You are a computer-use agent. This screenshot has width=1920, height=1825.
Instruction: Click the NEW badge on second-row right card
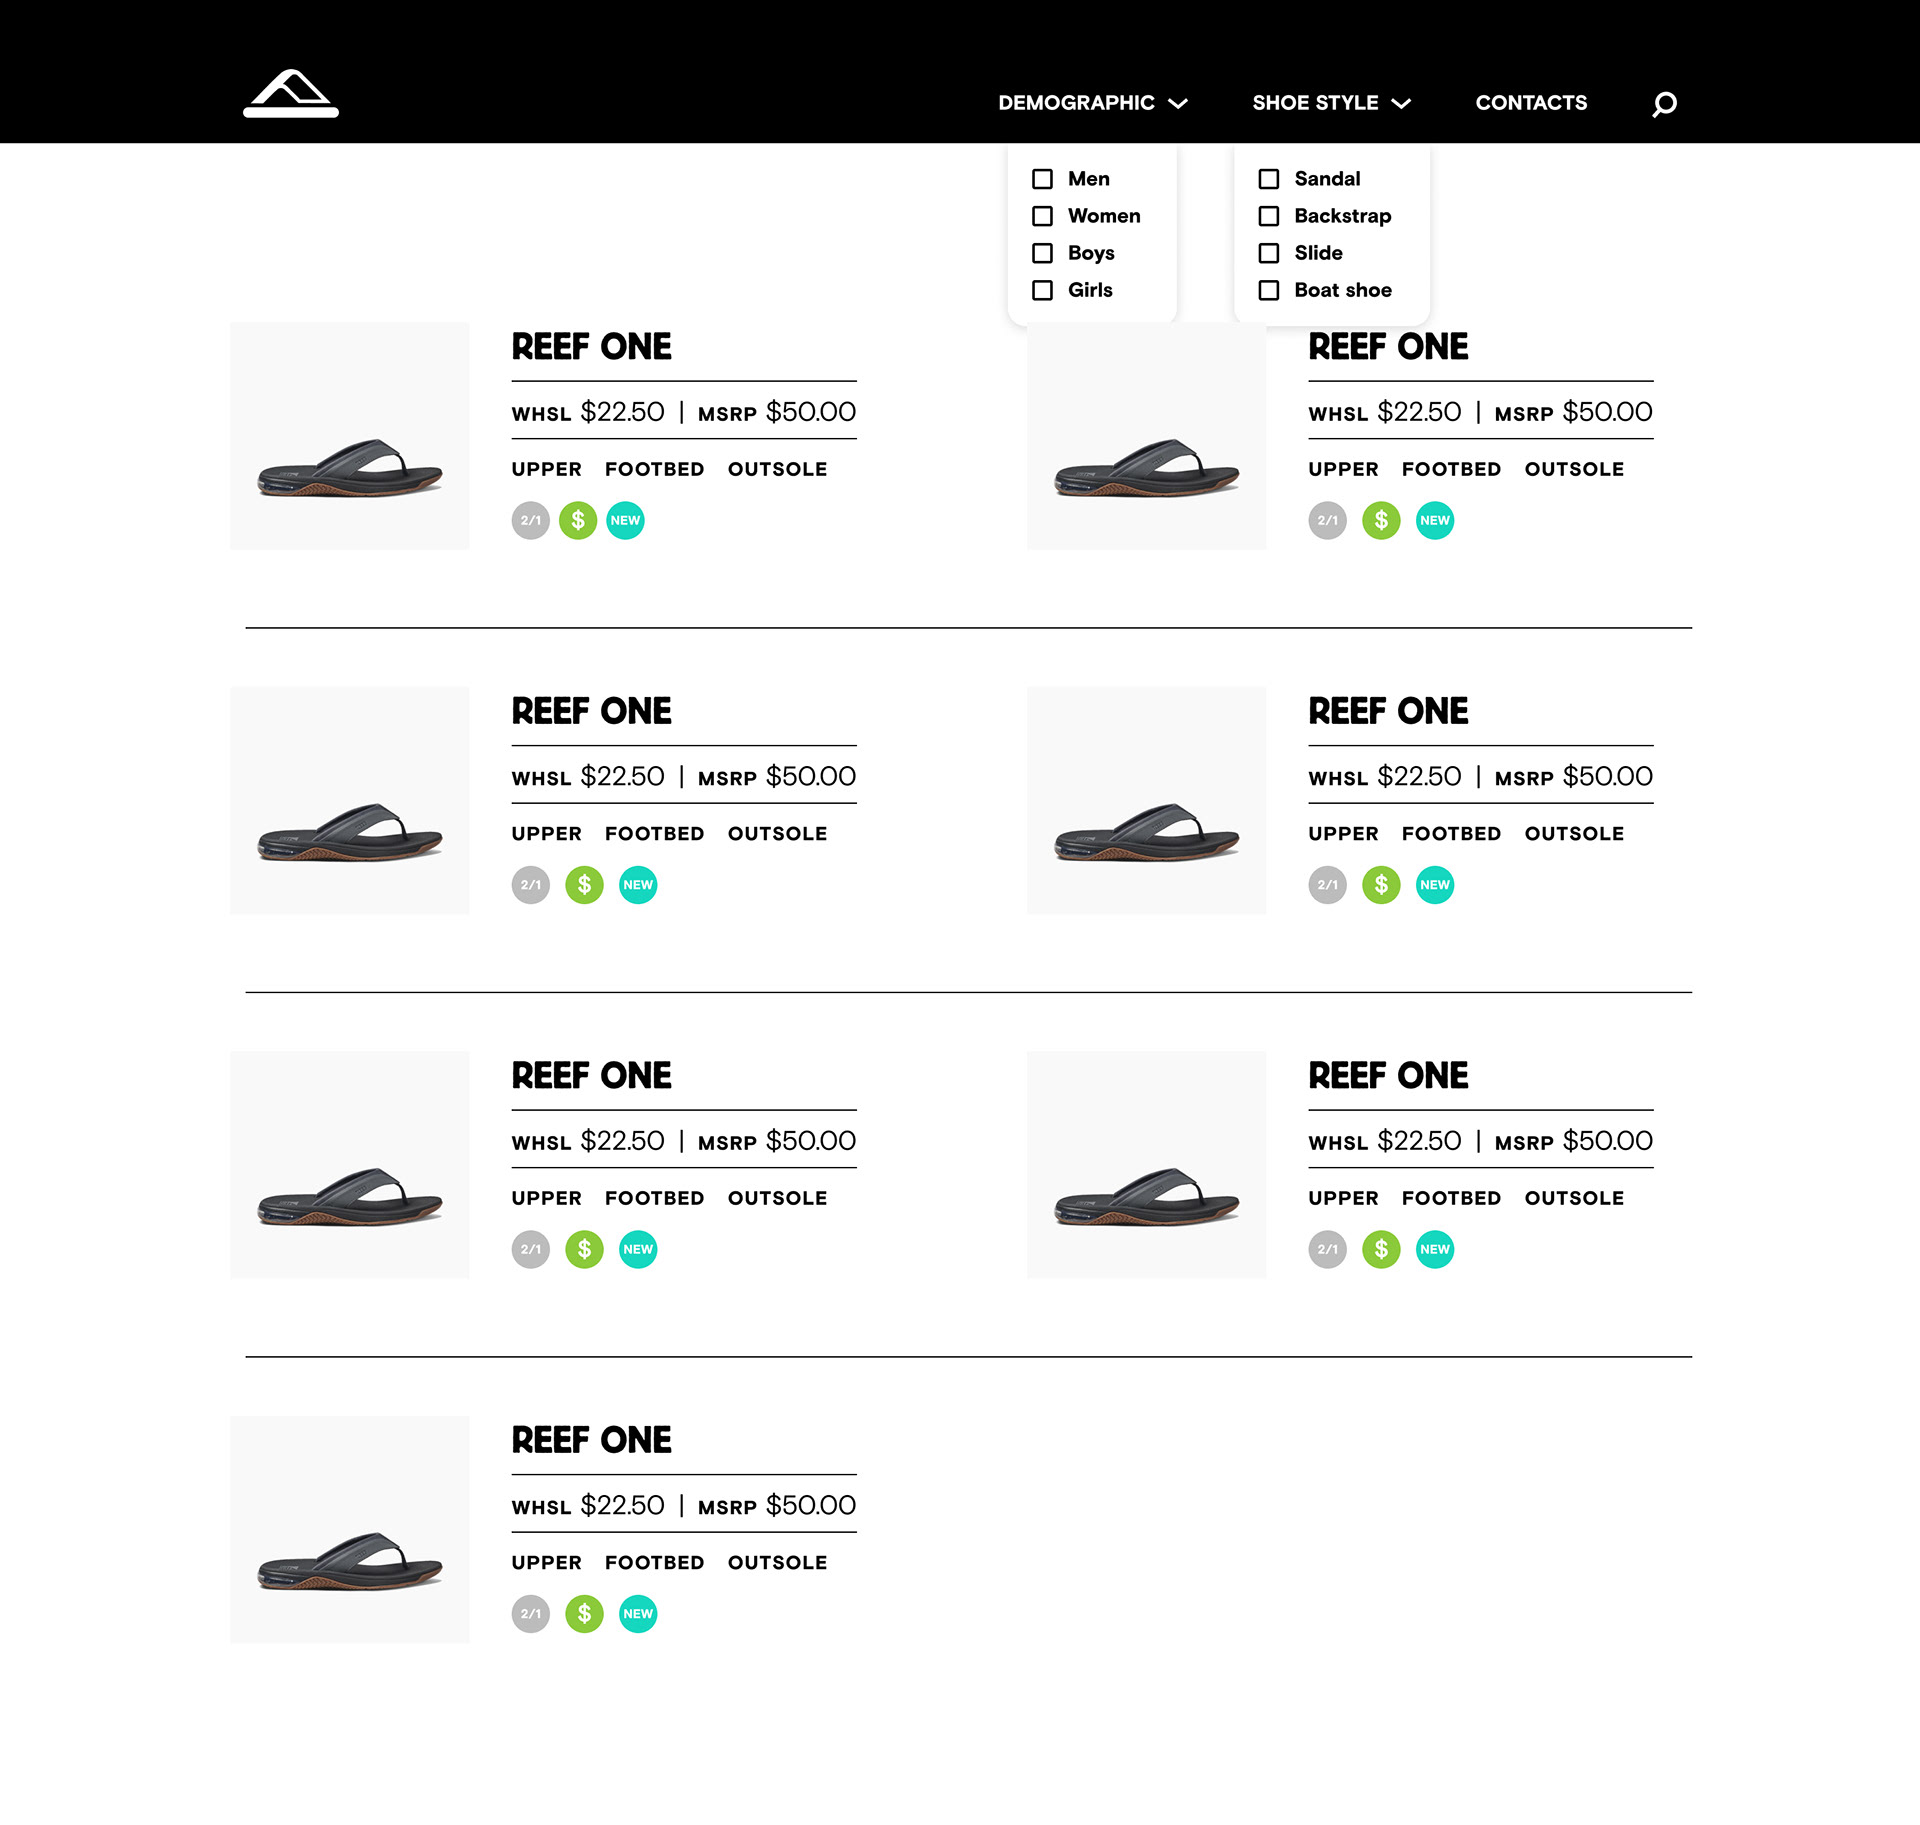1435,885
